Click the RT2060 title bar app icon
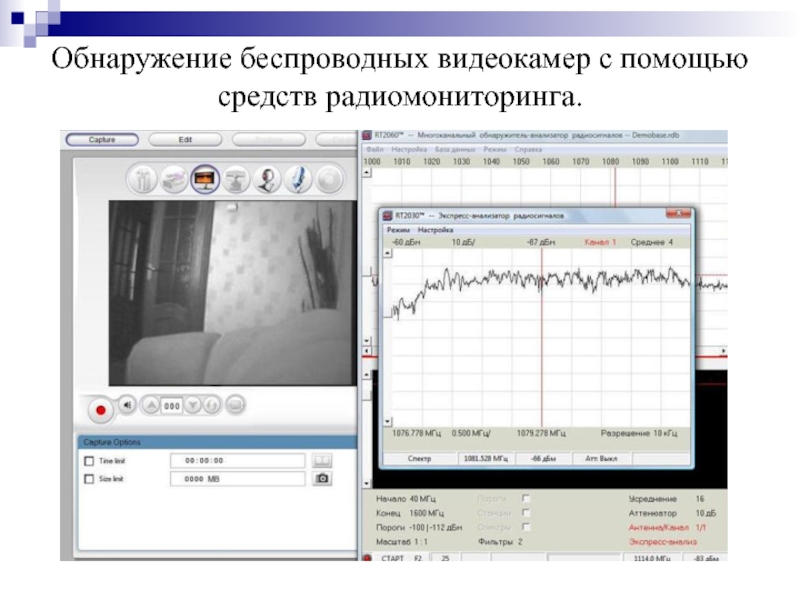The width and height of the screenshot is (800, 600). [367, 135]
